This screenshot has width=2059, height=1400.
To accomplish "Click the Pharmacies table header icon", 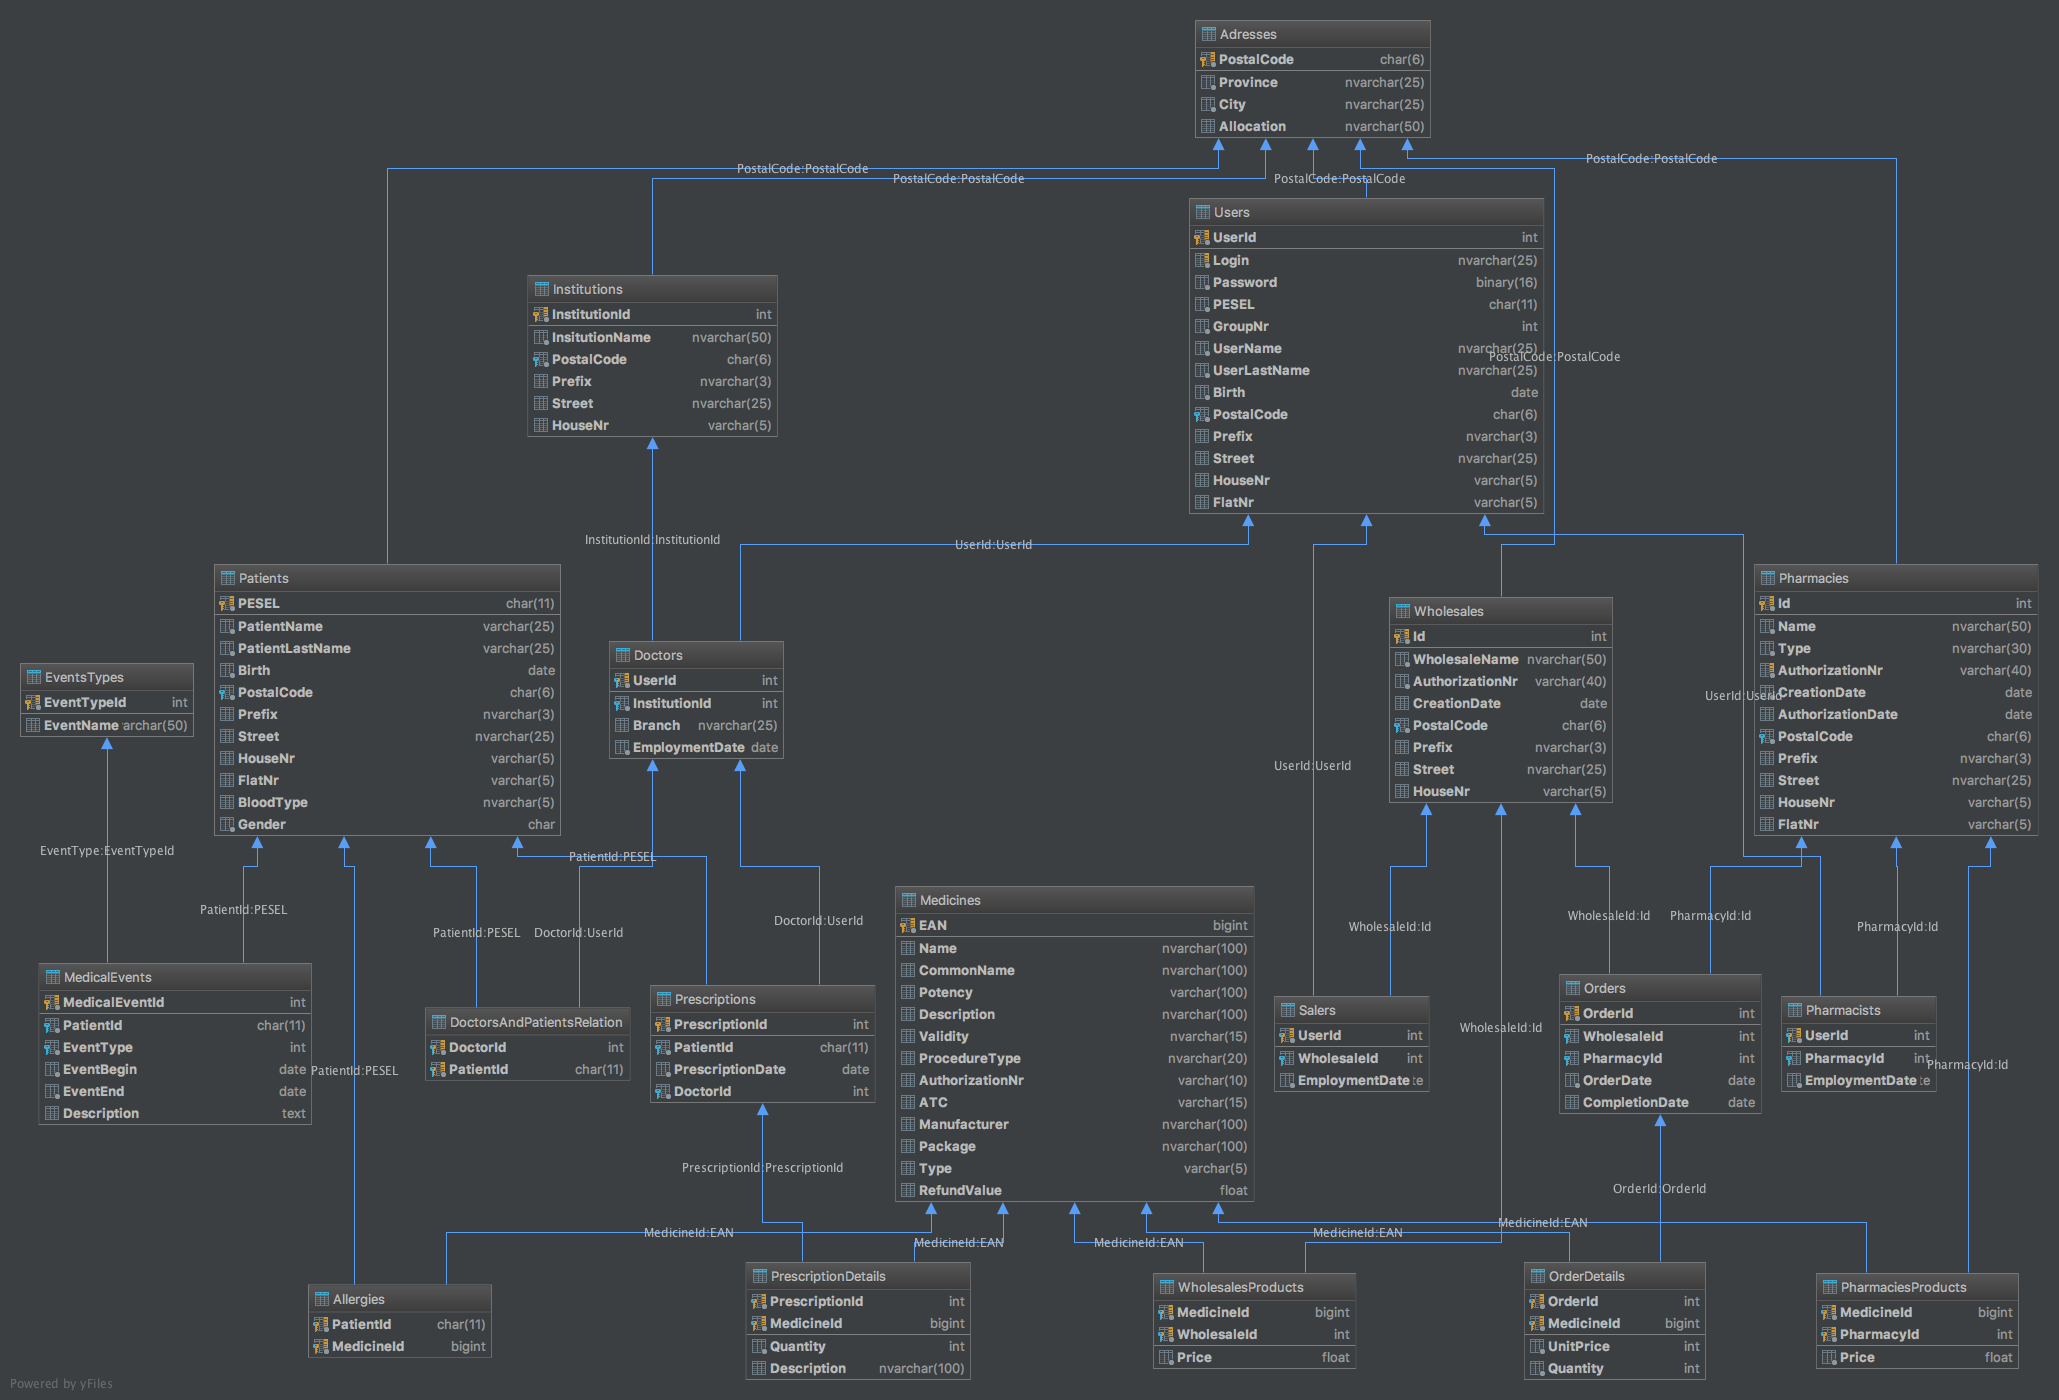I will click(x=1767, y=578).
